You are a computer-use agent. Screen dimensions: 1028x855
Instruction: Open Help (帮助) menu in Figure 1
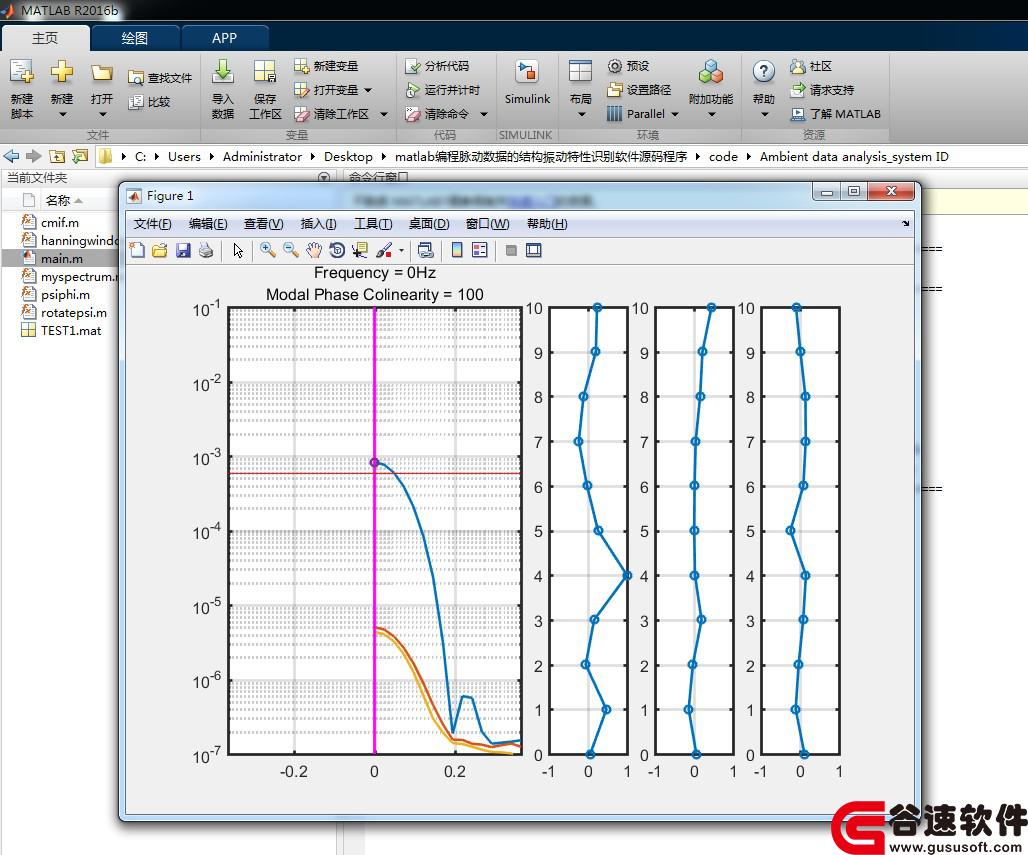coord(547,224)
